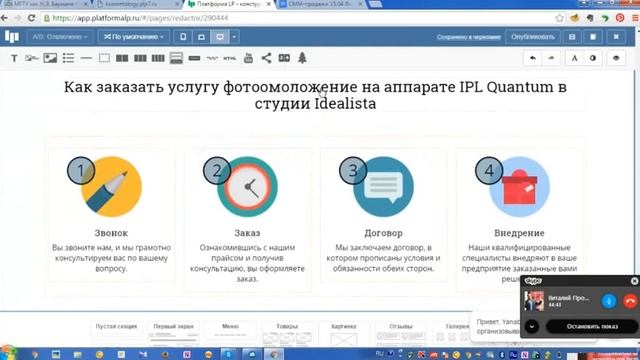Image resolution: width=640 pixels, height=360 pixels.
Task: Insert an HTML code block
Action: point(230,58)
